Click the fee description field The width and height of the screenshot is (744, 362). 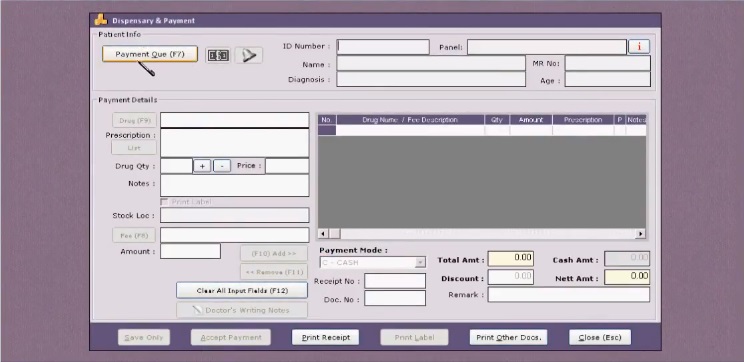tap(234, 235)
